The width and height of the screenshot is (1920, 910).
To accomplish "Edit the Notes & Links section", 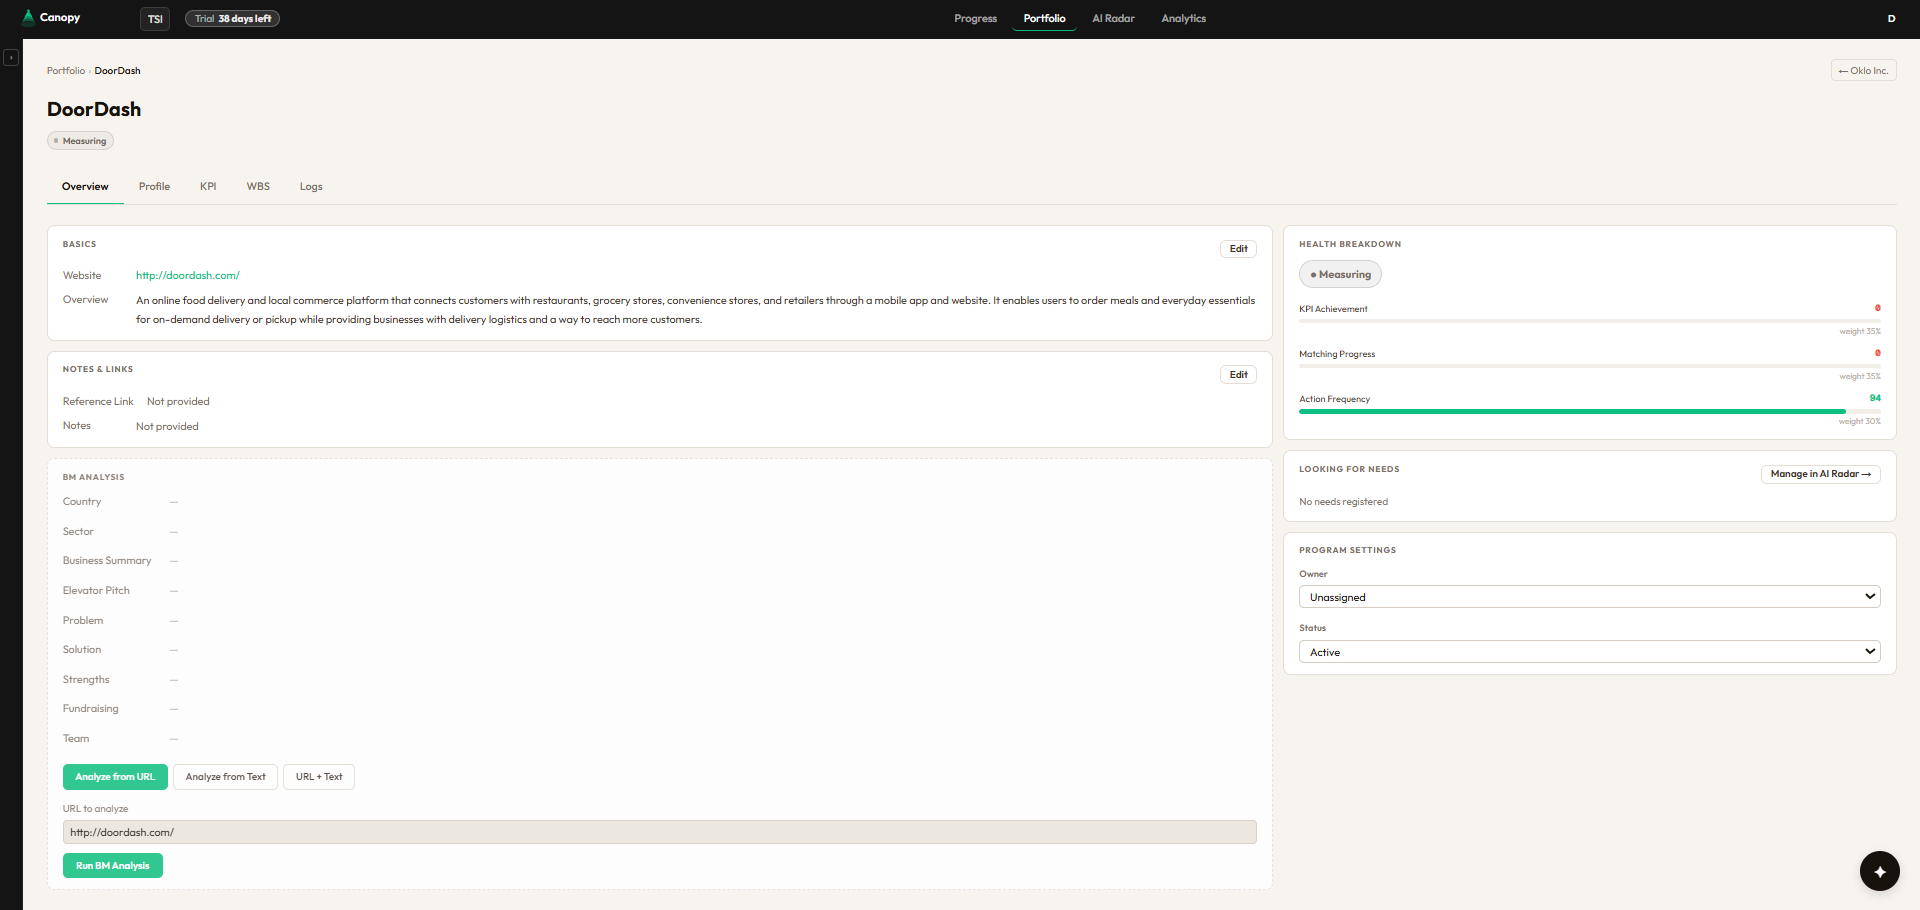I will pyautogui.click(x=1238, y=375).
